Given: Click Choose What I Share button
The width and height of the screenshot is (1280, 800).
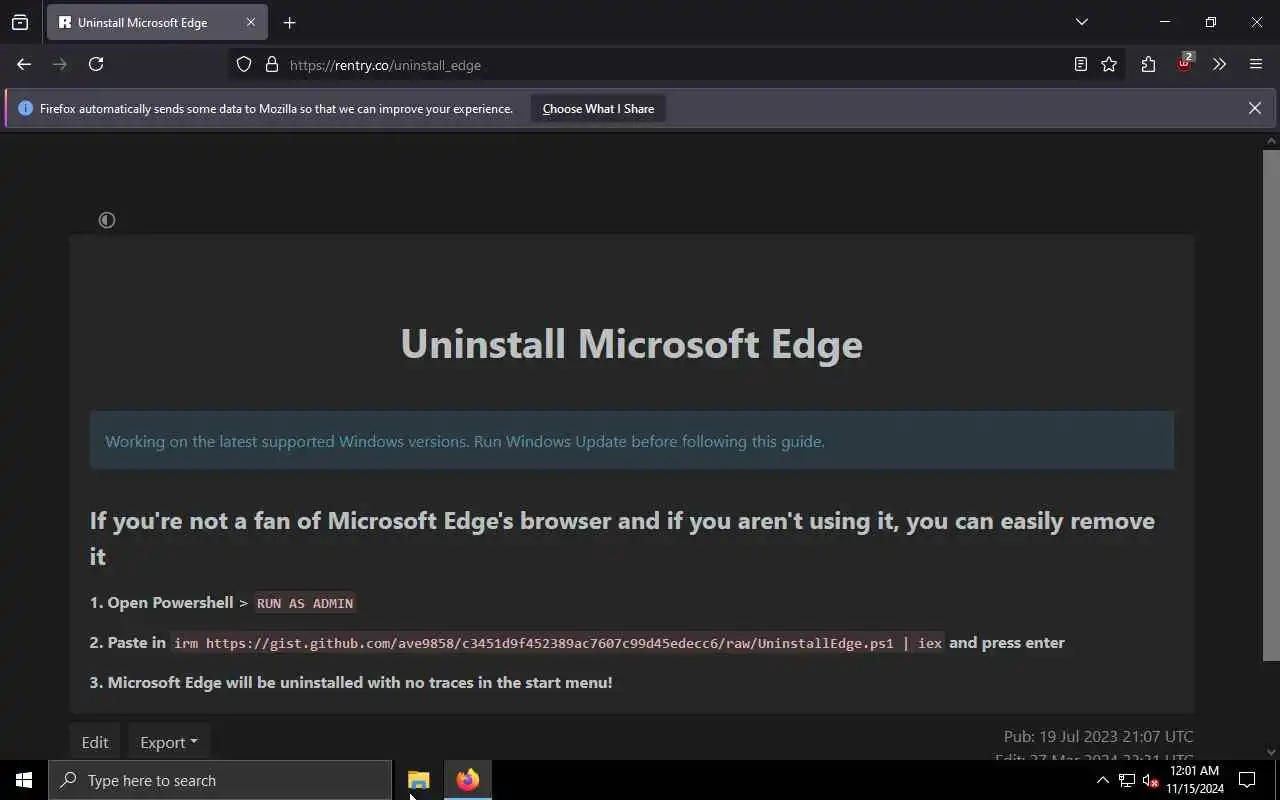Looking at the screenshot, I should click(x=598, y=108).
